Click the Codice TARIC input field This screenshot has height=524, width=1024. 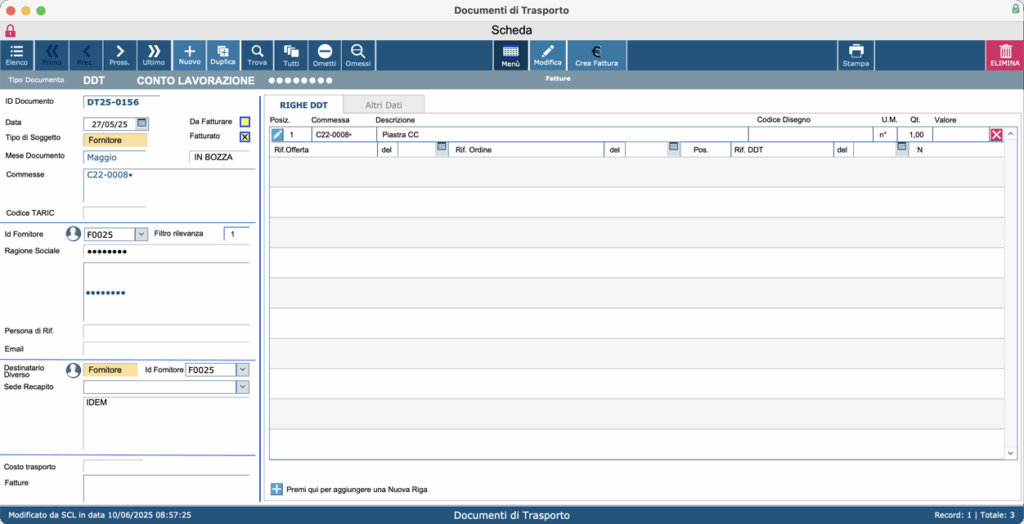pyautogui.click(x=114, y=213)
